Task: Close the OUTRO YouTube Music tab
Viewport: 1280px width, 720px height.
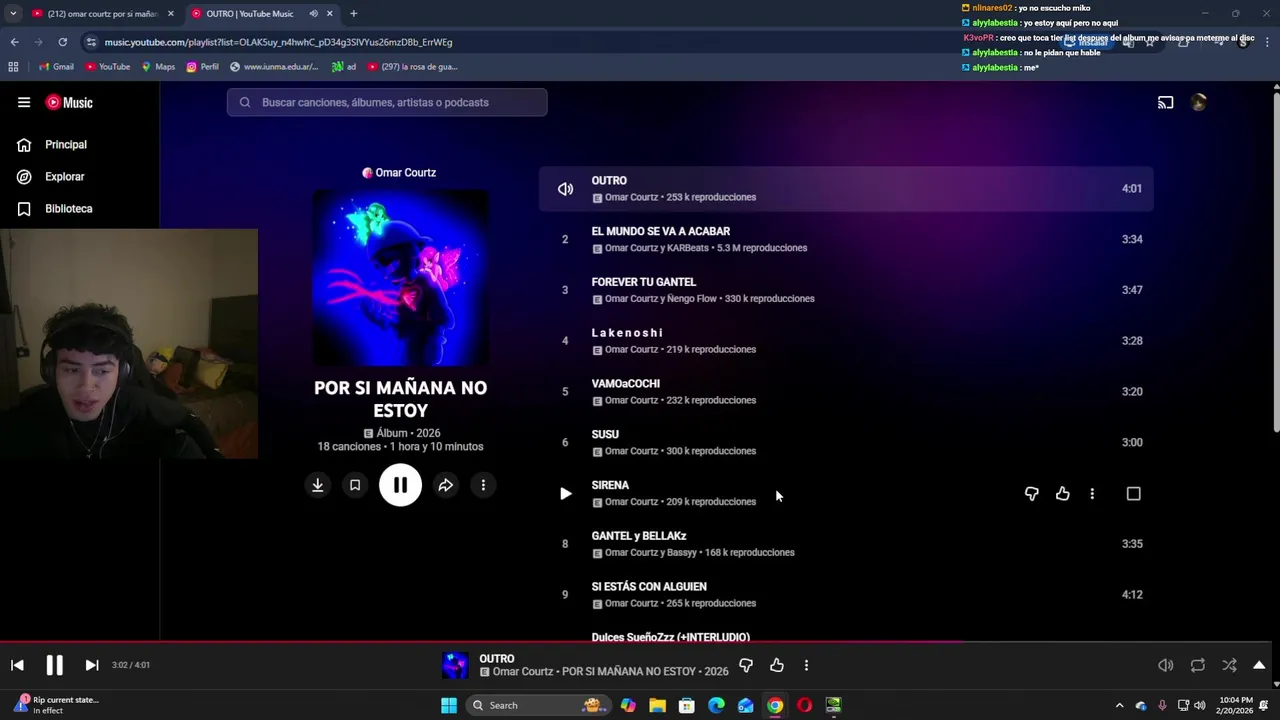Action: click(329, 14)
